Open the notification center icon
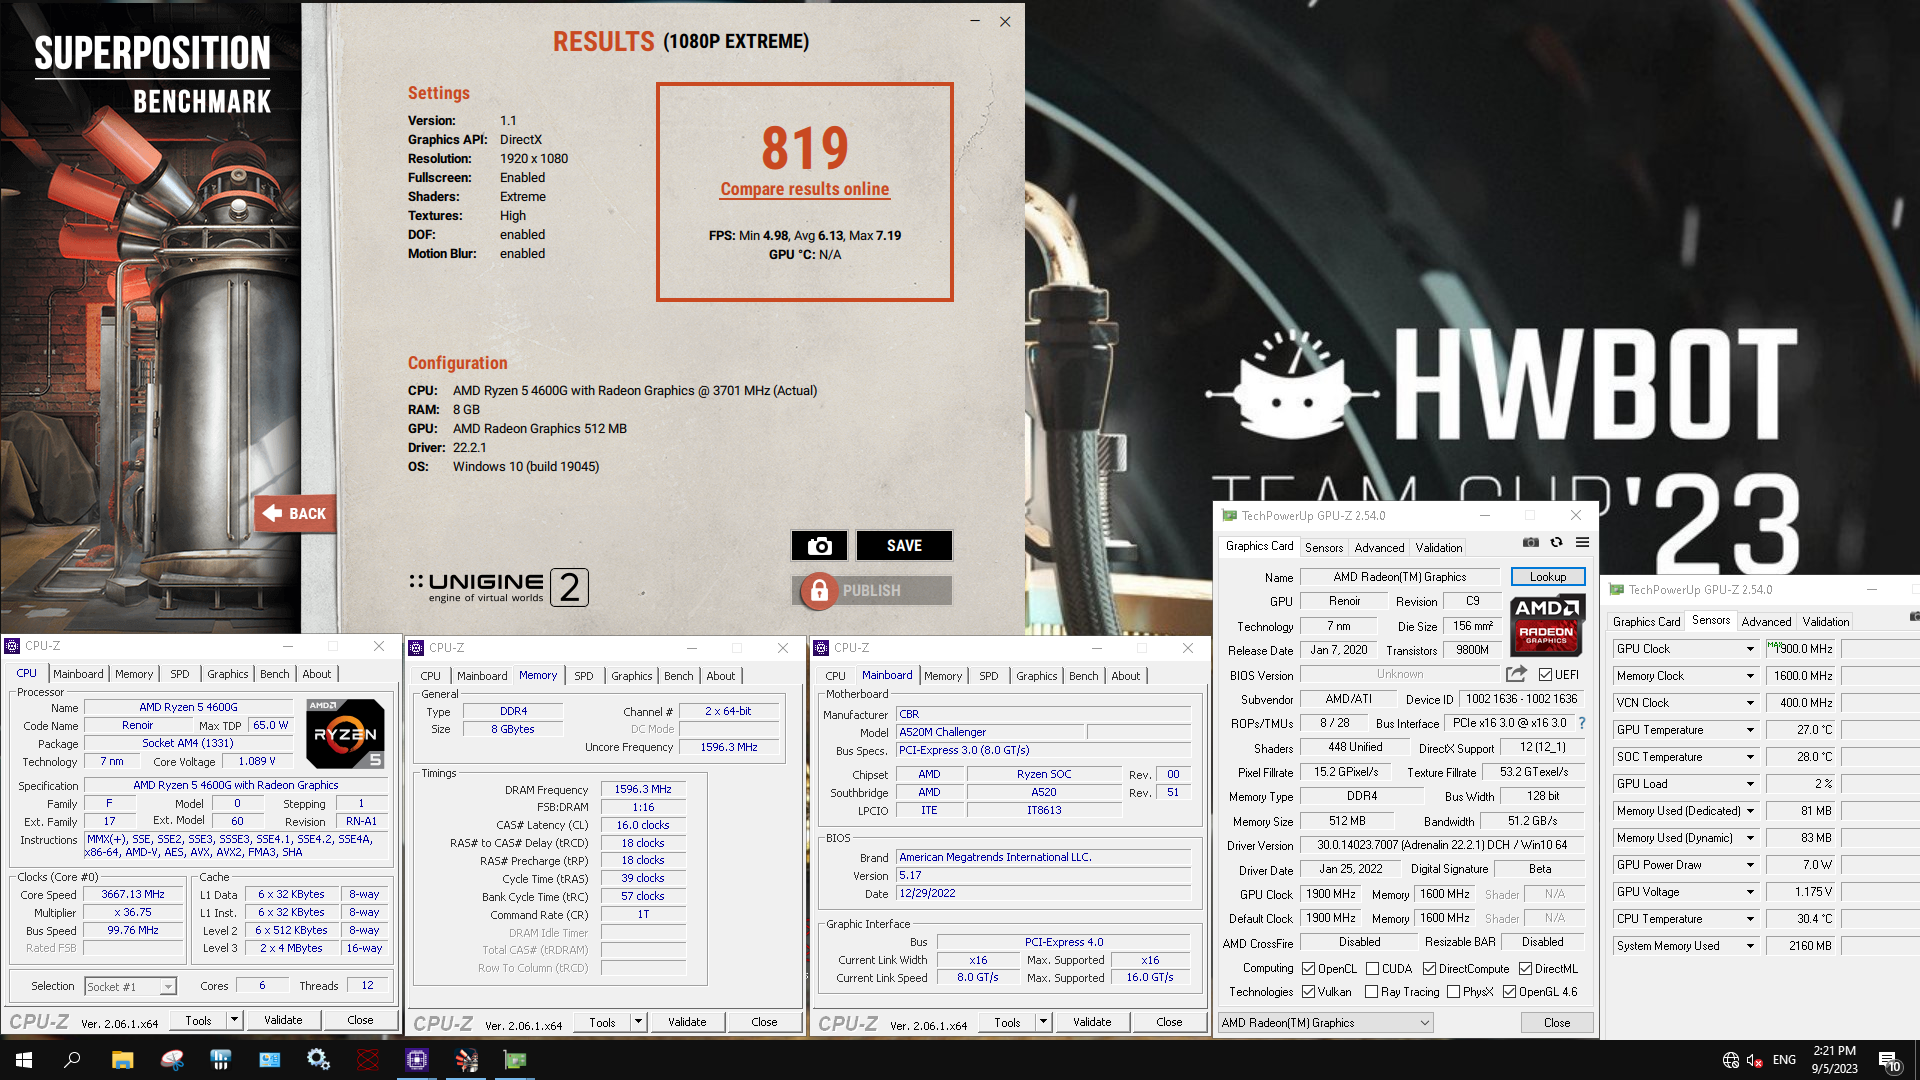This screenshot has height=1080, width=1920. click(1889, 1061)
